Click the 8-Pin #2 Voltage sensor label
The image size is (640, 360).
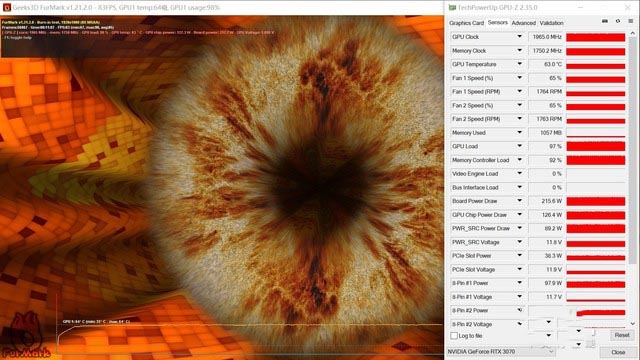pos(472,324)
